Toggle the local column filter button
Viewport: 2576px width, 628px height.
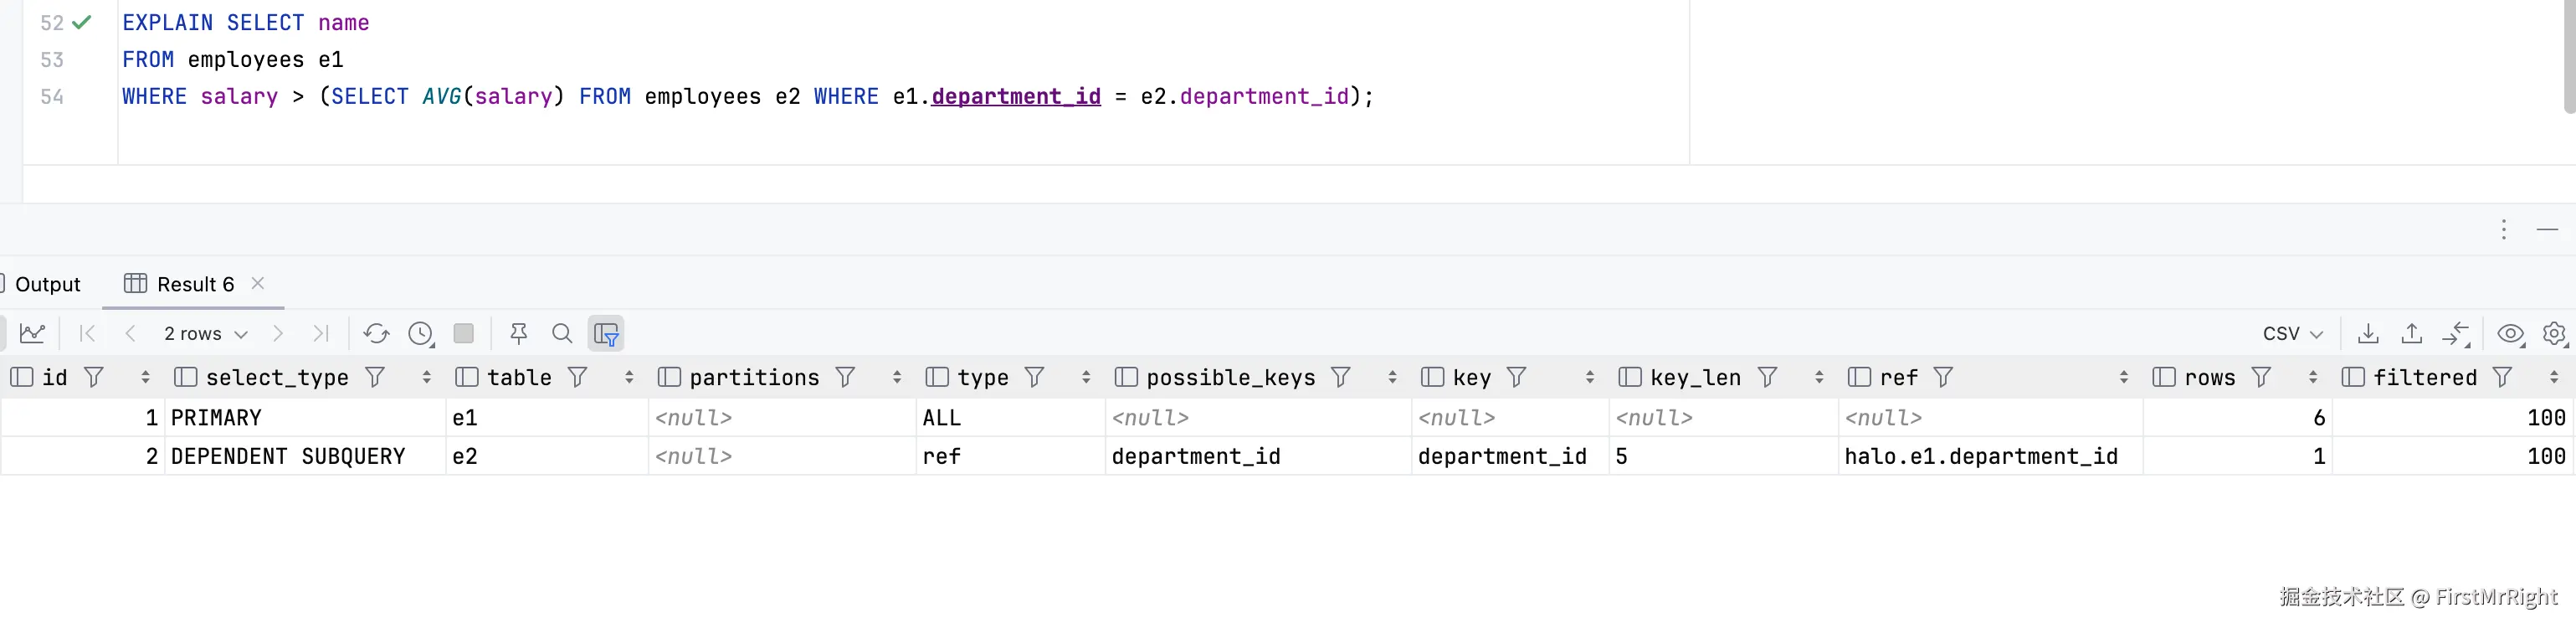click(606, 333)
